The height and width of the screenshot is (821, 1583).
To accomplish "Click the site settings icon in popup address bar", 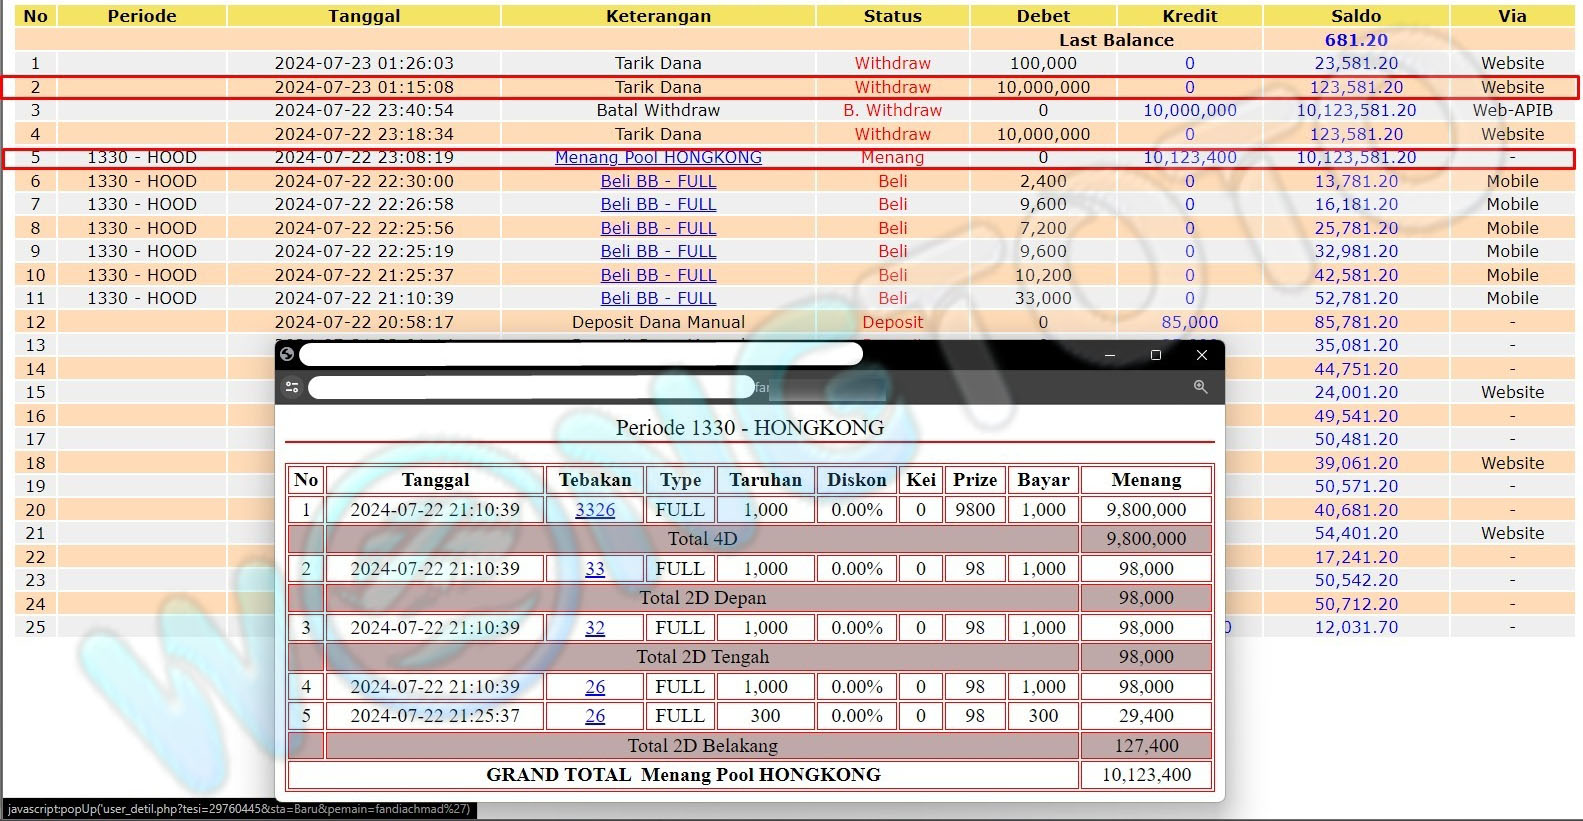I will [x=292, y=387].
